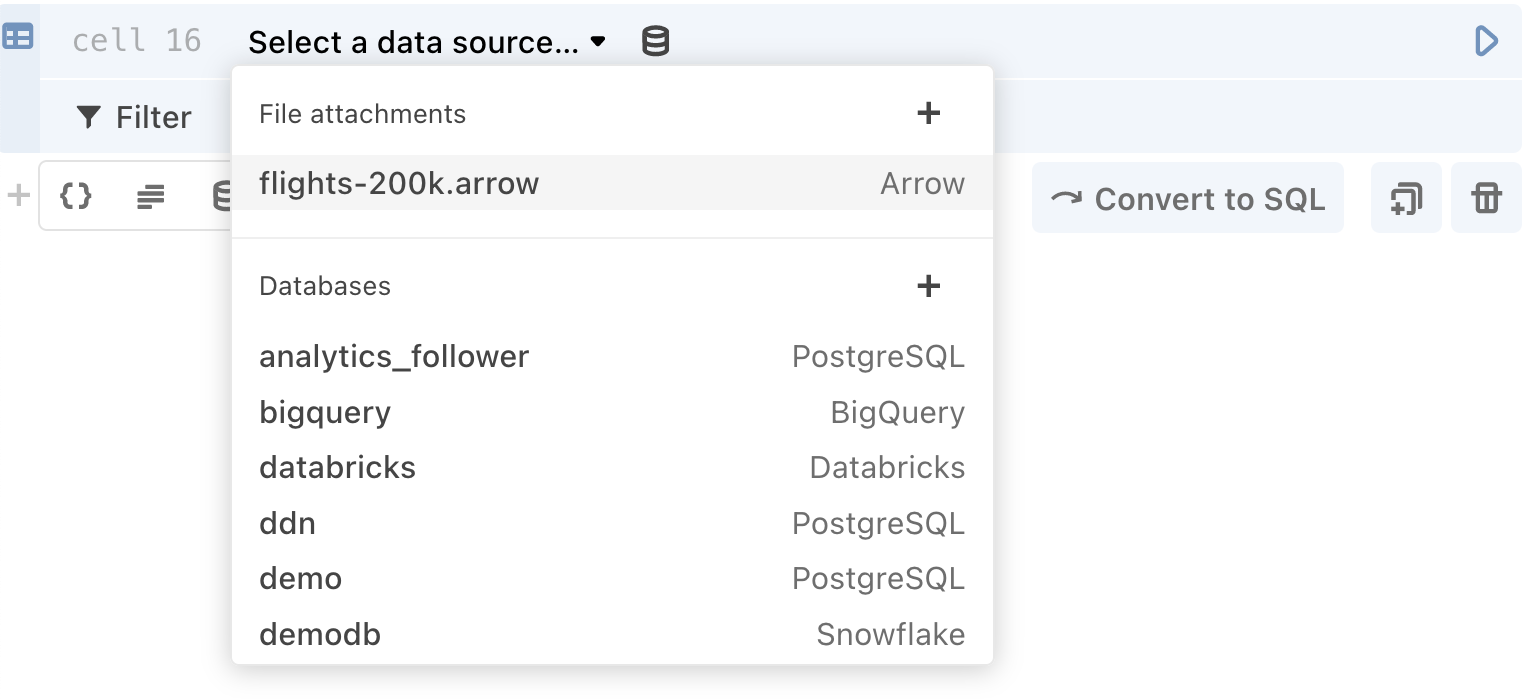
Task: Click the table cell type icon top-left
Action: click(x=20, y=35)
